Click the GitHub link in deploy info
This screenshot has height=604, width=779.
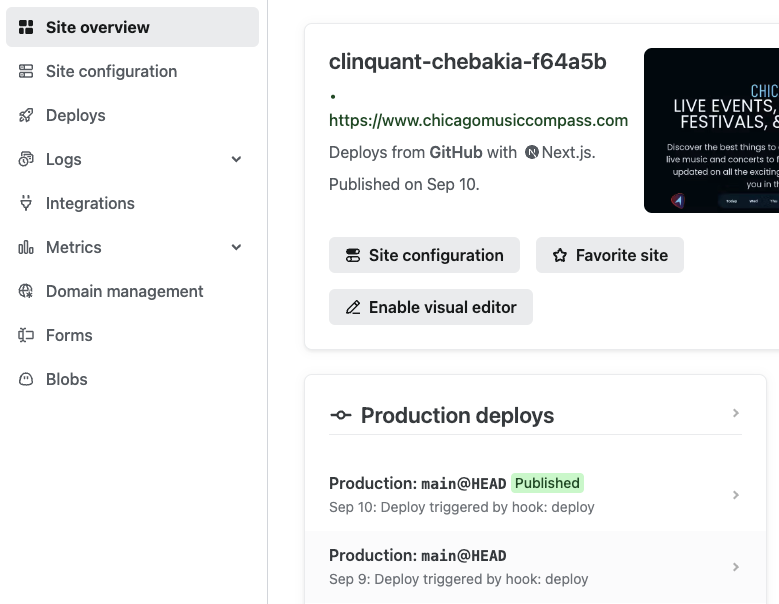[456, 152]
